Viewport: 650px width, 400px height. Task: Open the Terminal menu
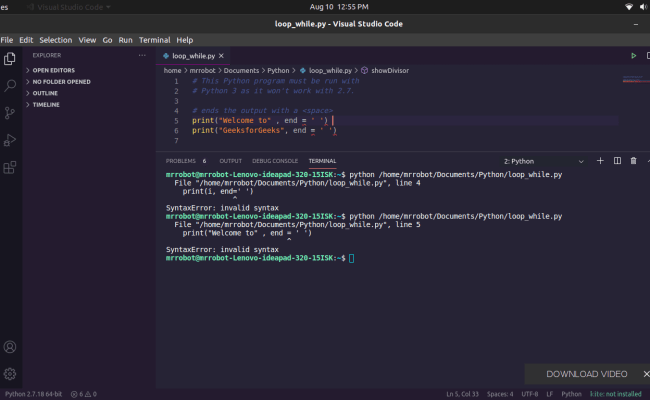click(x=155, y=40)
